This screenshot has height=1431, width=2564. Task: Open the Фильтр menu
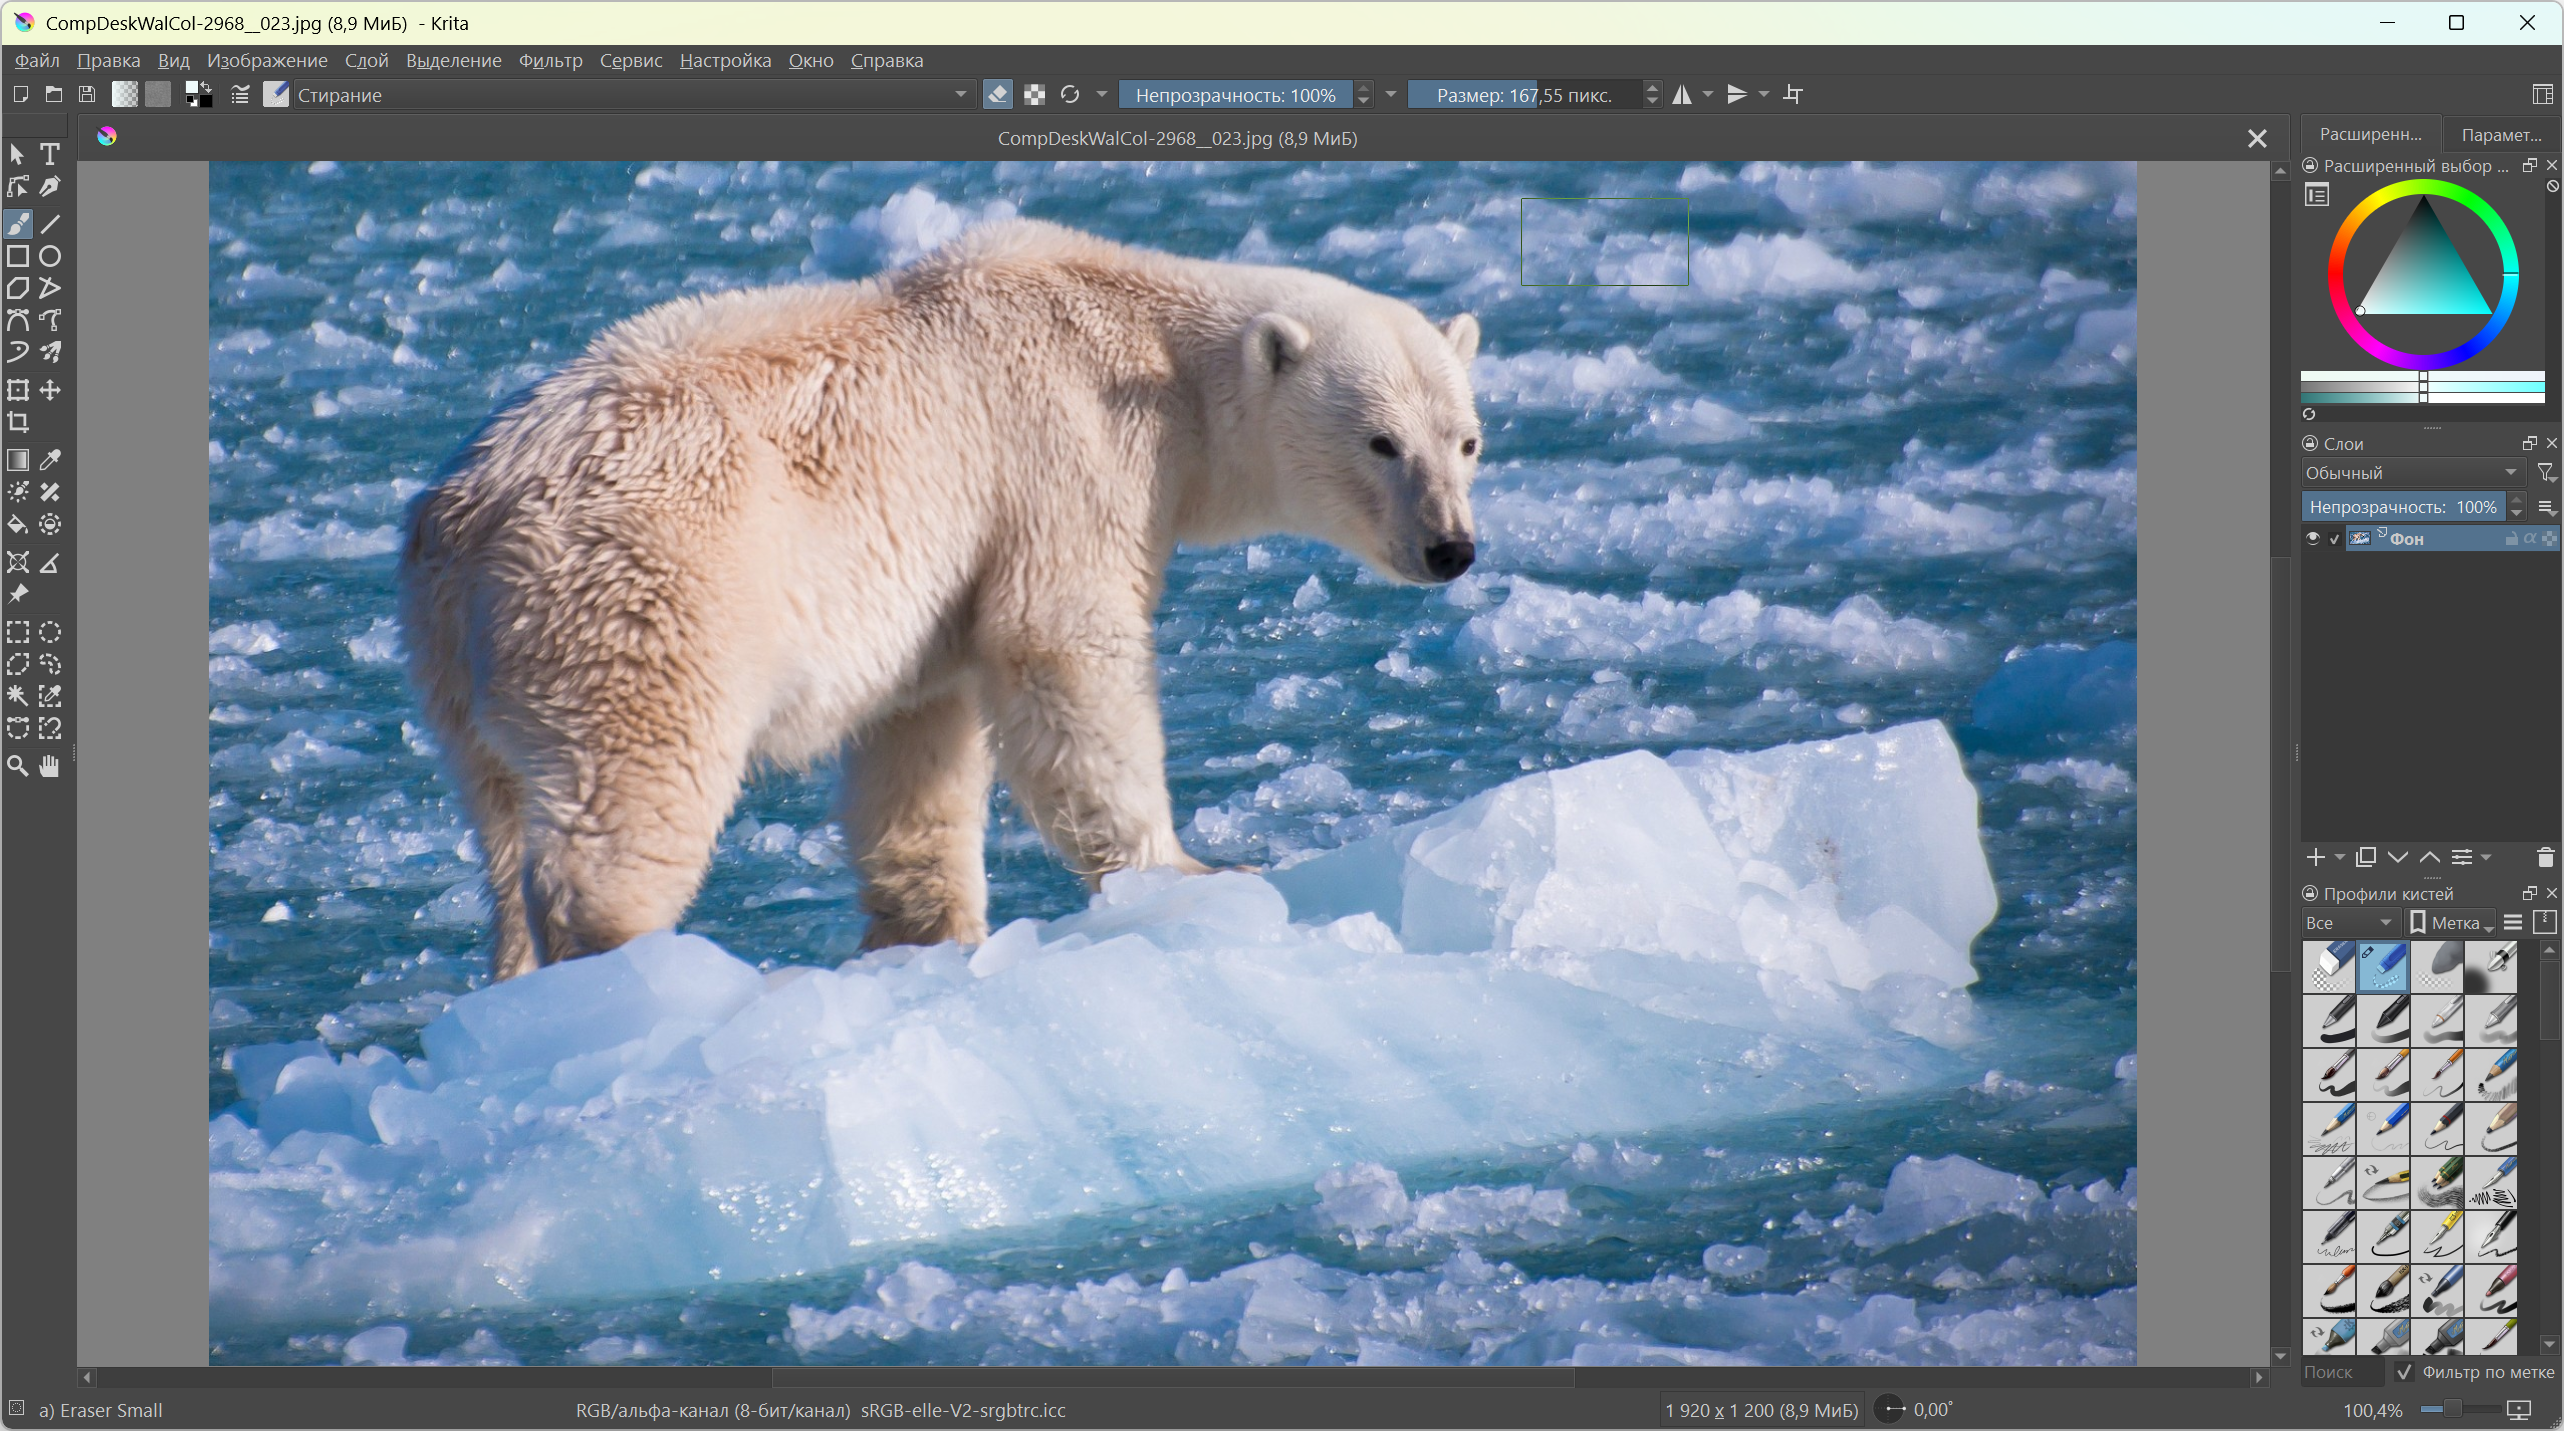click(550, 61)
